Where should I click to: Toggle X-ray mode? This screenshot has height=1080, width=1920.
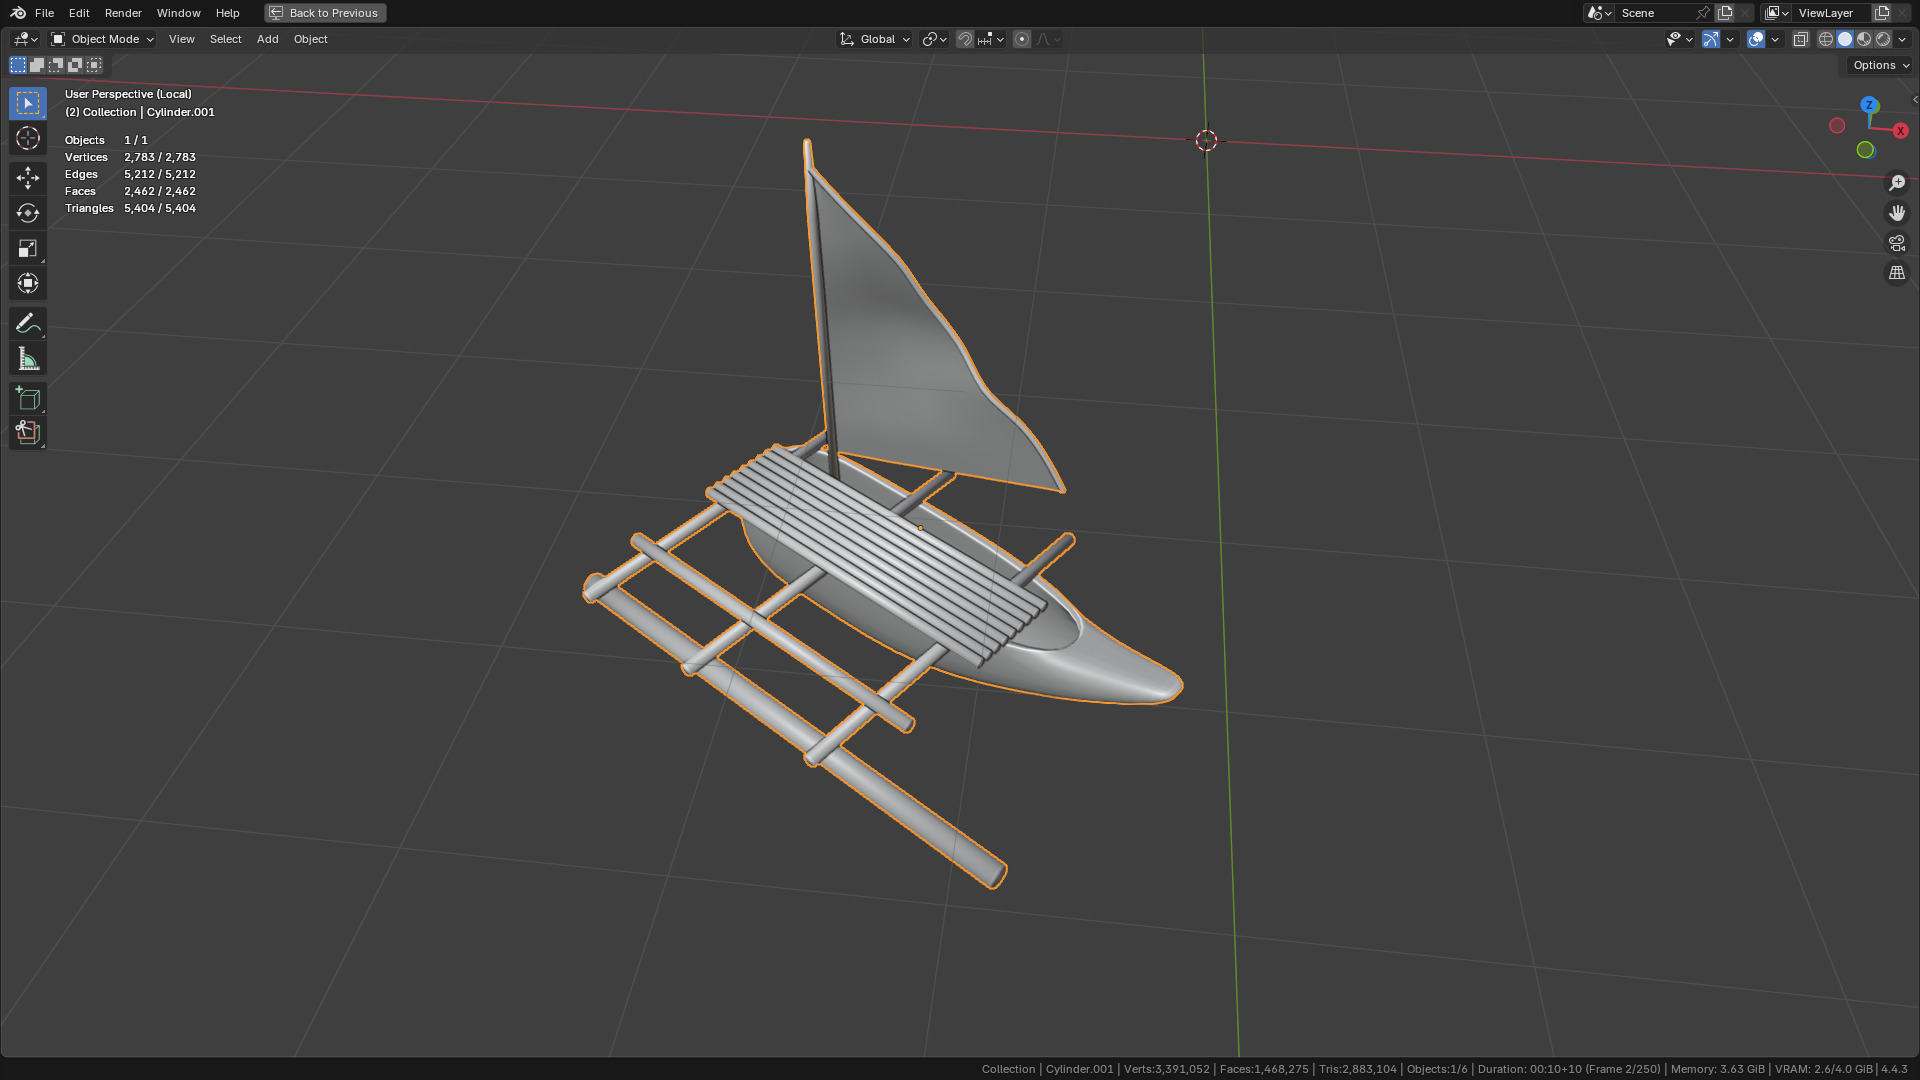coord(1800,39)
